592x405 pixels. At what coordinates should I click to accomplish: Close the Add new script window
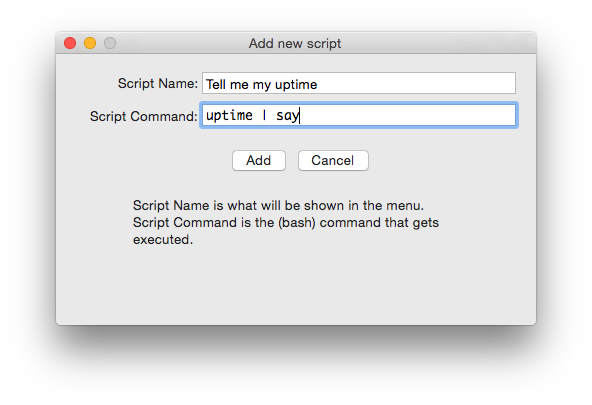[x=70, y=43]
